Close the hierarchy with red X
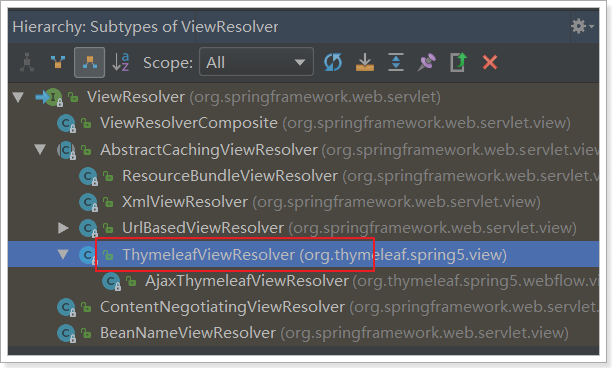This screenshot has height=368, width=612. point(490,62)
